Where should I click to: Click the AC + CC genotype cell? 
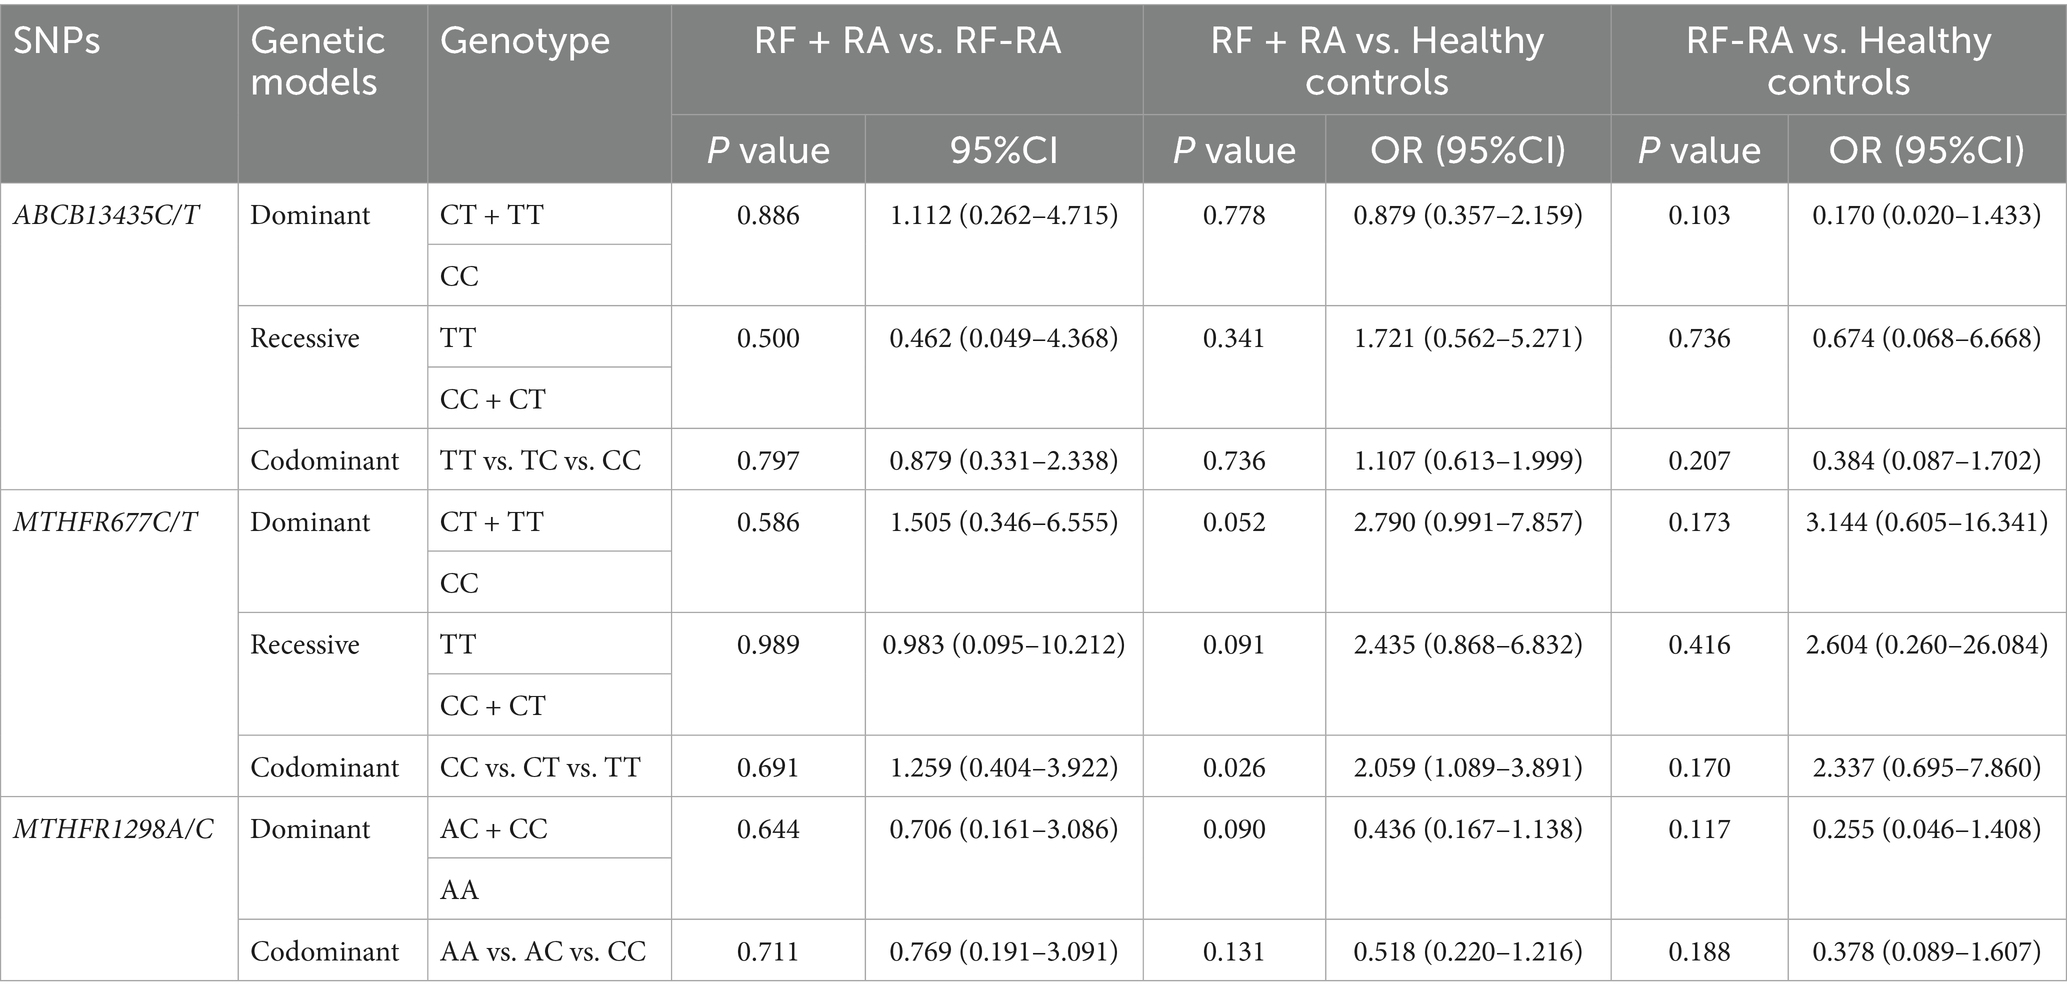click(494, 829)
